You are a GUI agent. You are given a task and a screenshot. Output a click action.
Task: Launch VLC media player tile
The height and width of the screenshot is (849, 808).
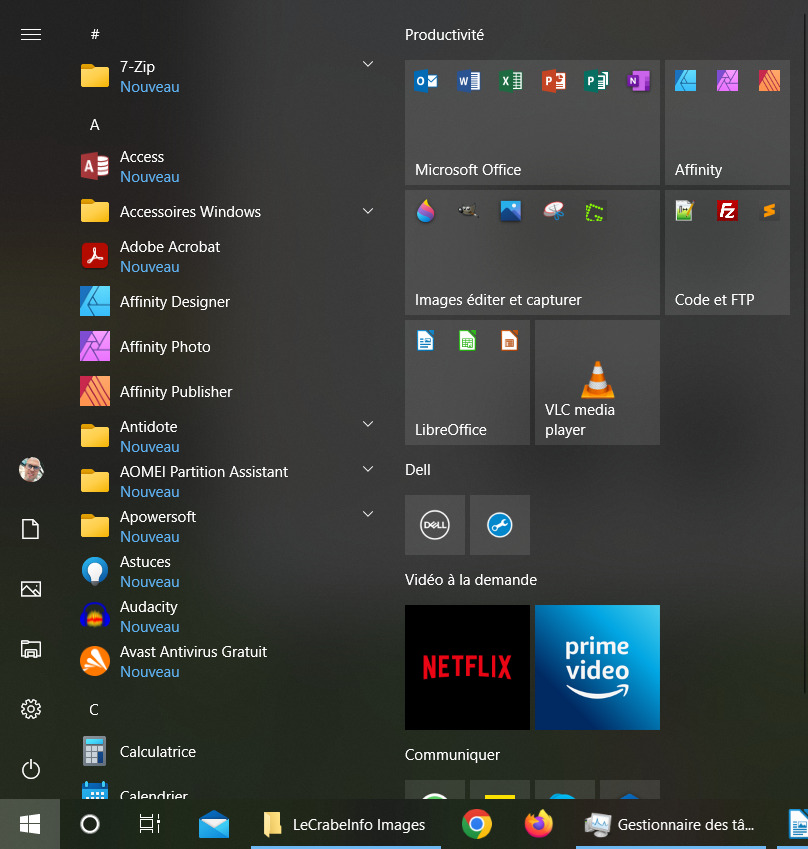click(597, 382)
